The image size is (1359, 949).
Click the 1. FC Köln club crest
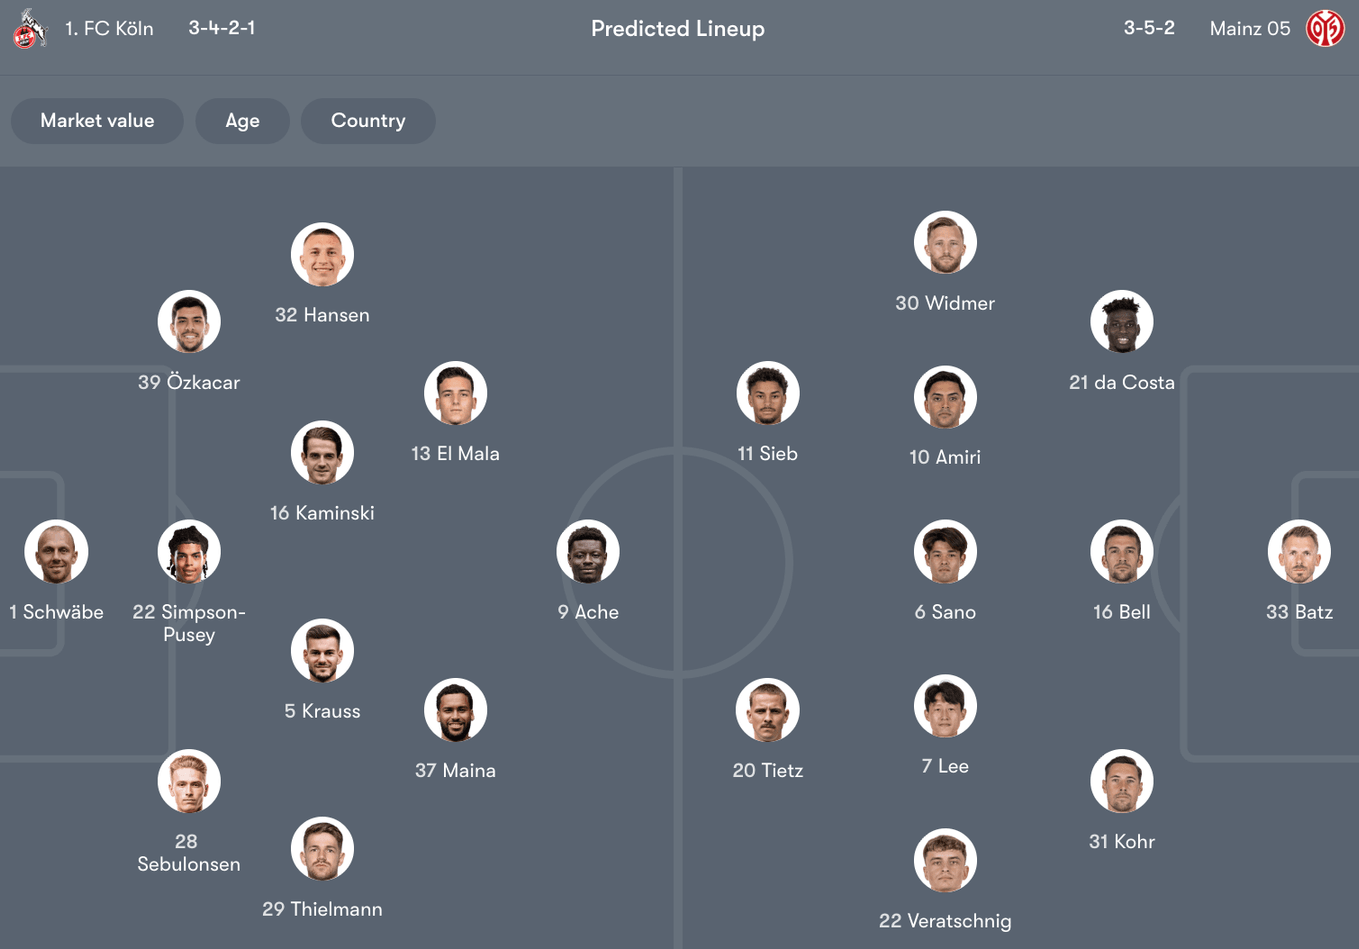click(x=29, y=29)
